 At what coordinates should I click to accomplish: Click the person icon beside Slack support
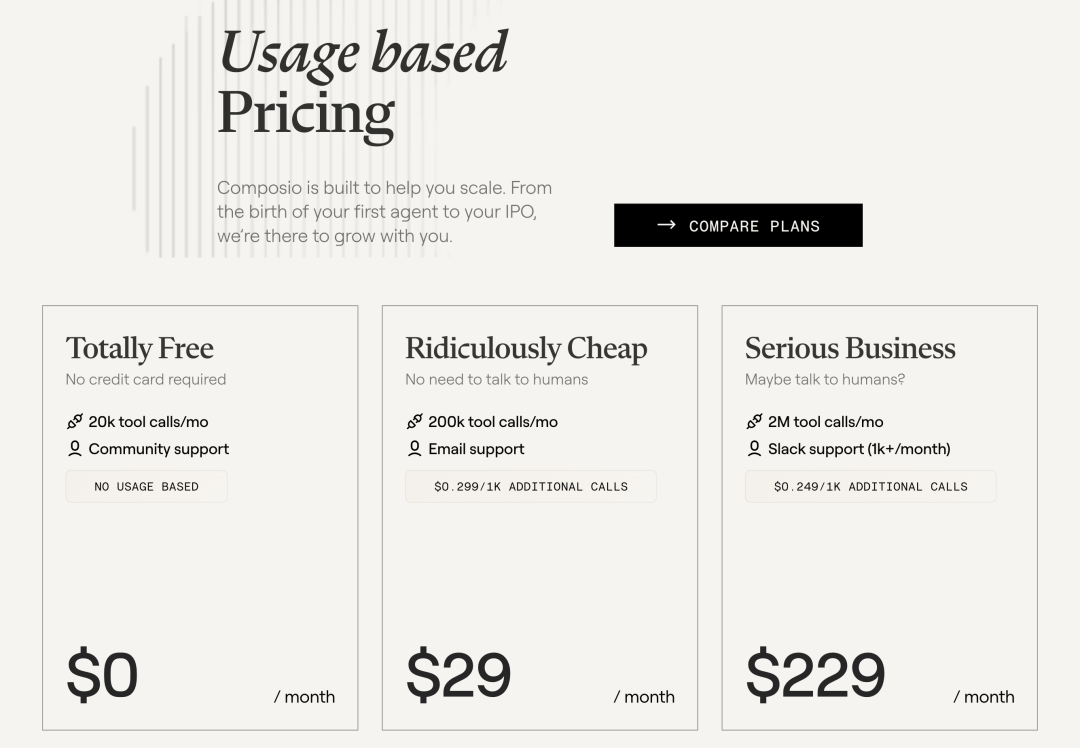click(x=754, y=449)
